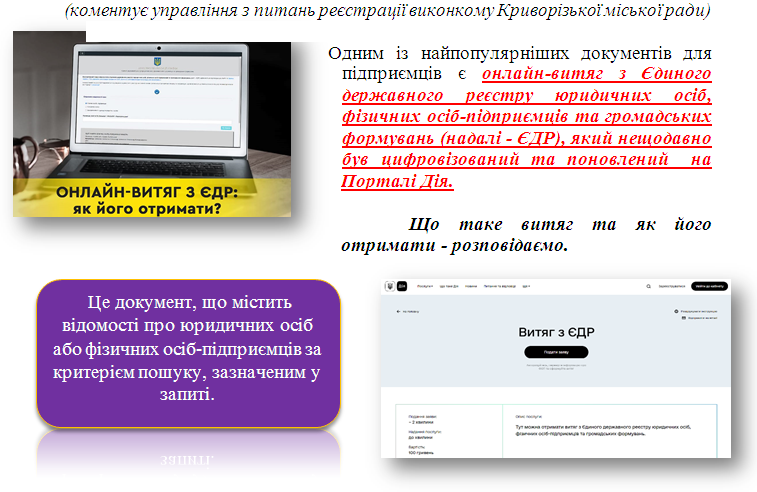Screen dimensions: 757x492
Task: Open red link онлайн-витяг з Єдиного державного реєстру
Action: [526, 127]
